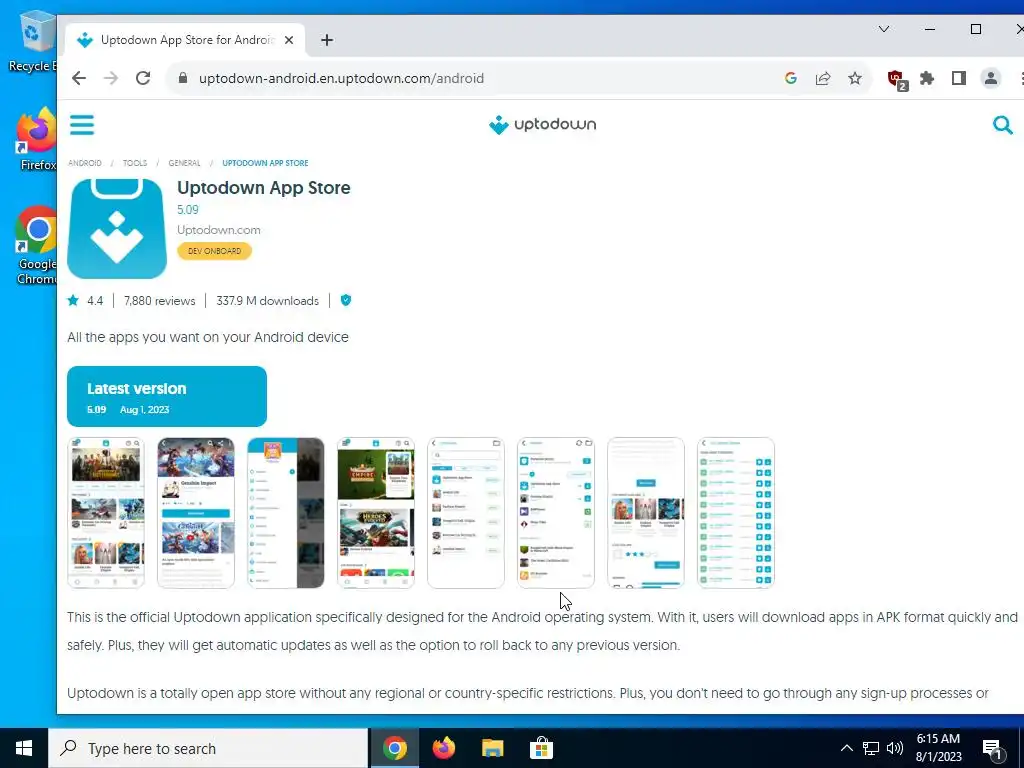Click the TOOLS breadcrumb link
The width and height of the screenshot is (1024, 768).
click(x=135, y=163)
